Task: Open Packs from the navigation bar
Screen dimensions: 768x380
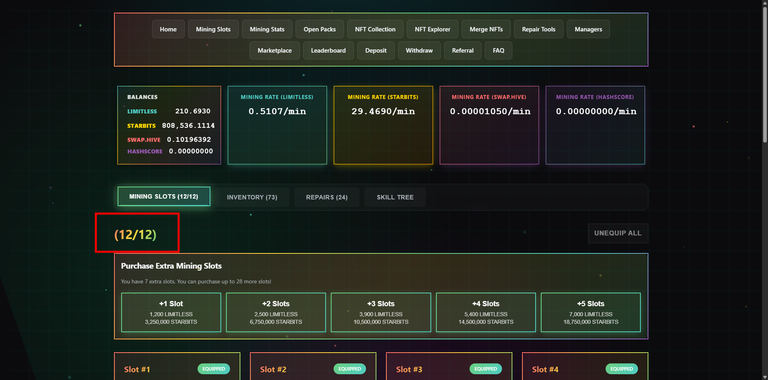Action: [x=319, y=29]
